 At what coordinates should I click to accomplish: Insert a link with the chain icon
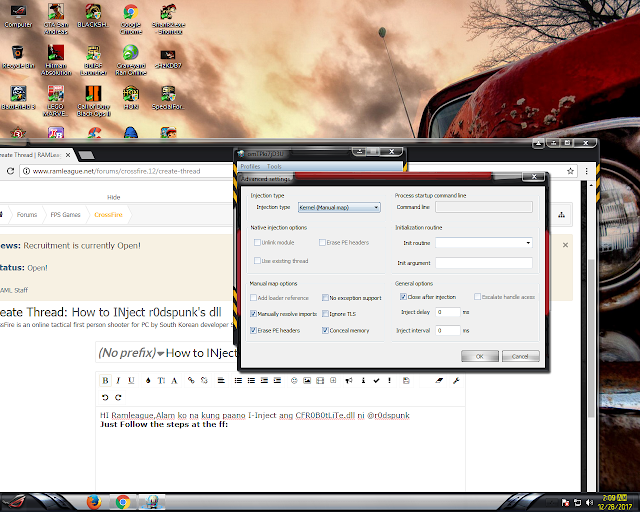pyautogui.click(x=191, y=381)
